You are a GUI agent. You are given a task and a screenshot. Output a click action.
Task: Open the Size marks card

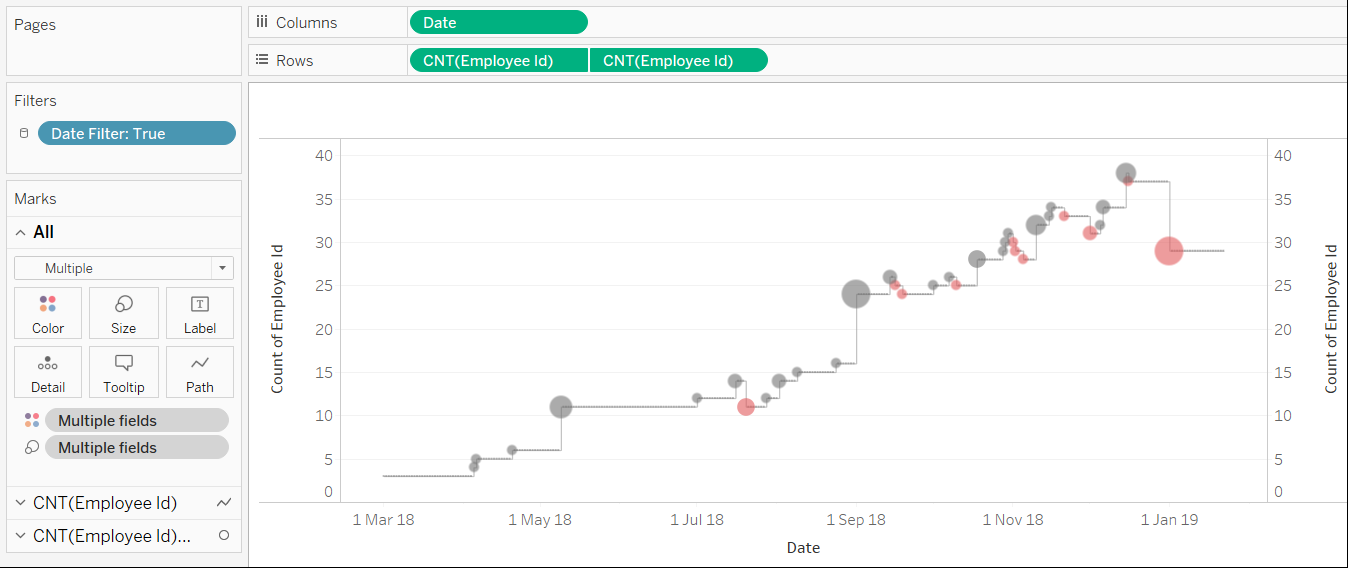[124, 313]
